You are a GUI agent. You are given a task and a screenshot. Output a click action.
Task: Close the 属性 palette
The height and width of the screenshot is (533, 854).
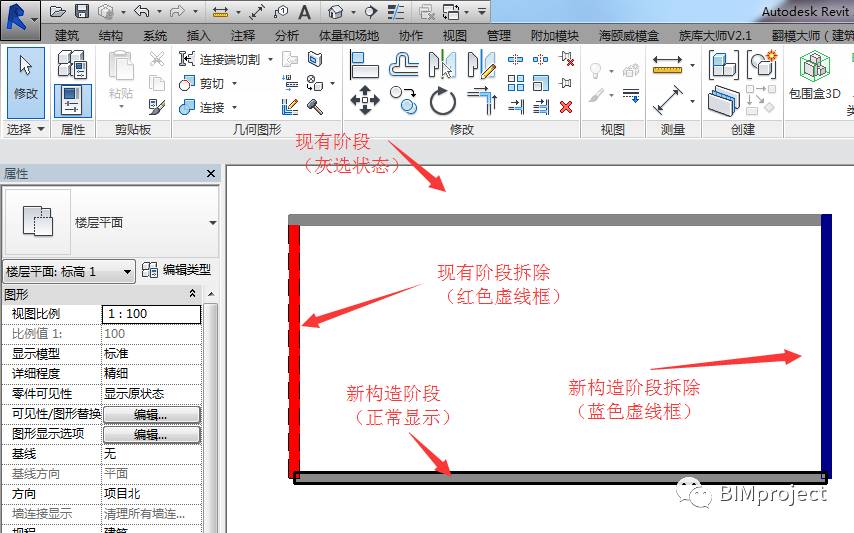coord(211,174)
